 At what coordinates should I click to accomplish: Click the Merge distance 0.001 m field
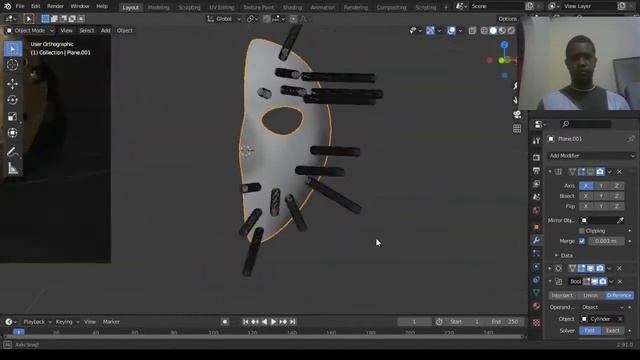(606, 241)
